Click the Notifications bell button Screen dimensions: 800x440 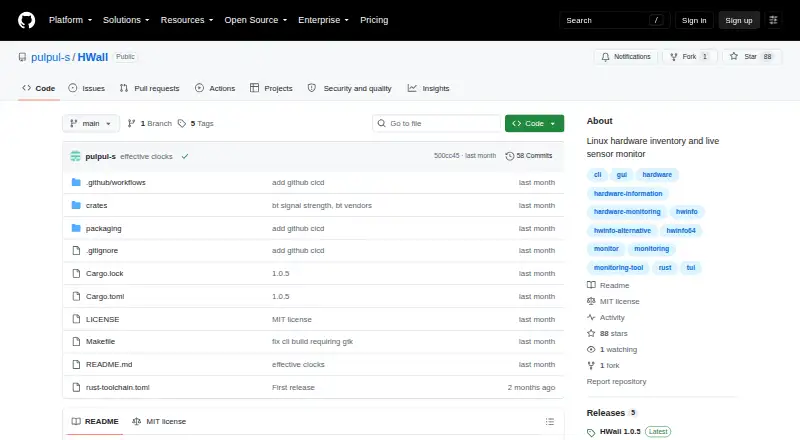coord(626,57)
